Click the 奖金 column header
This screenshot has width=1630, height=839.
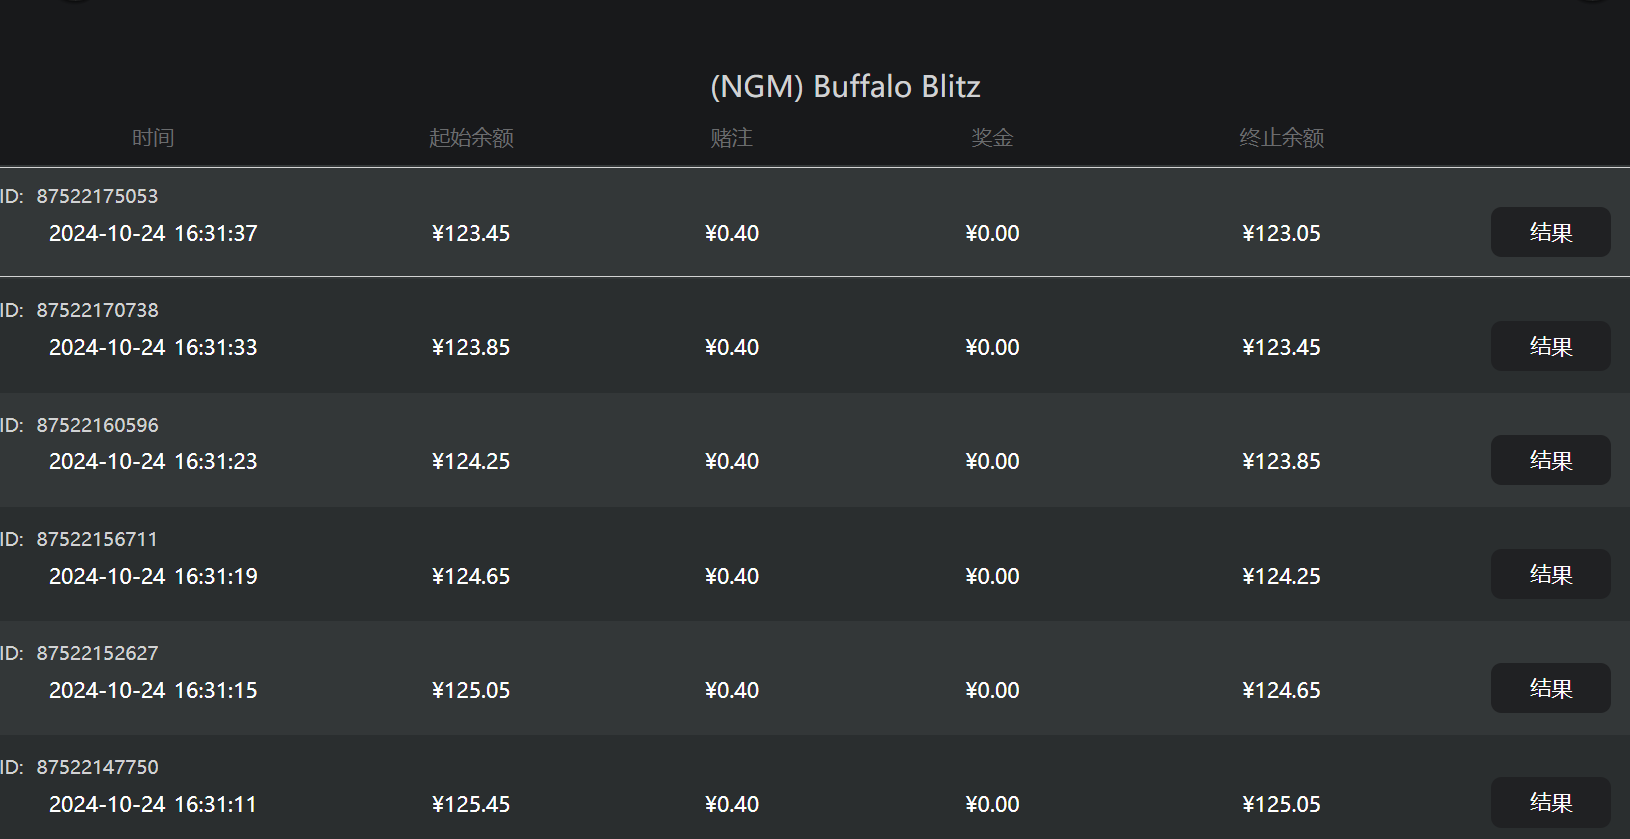[992, 138]
